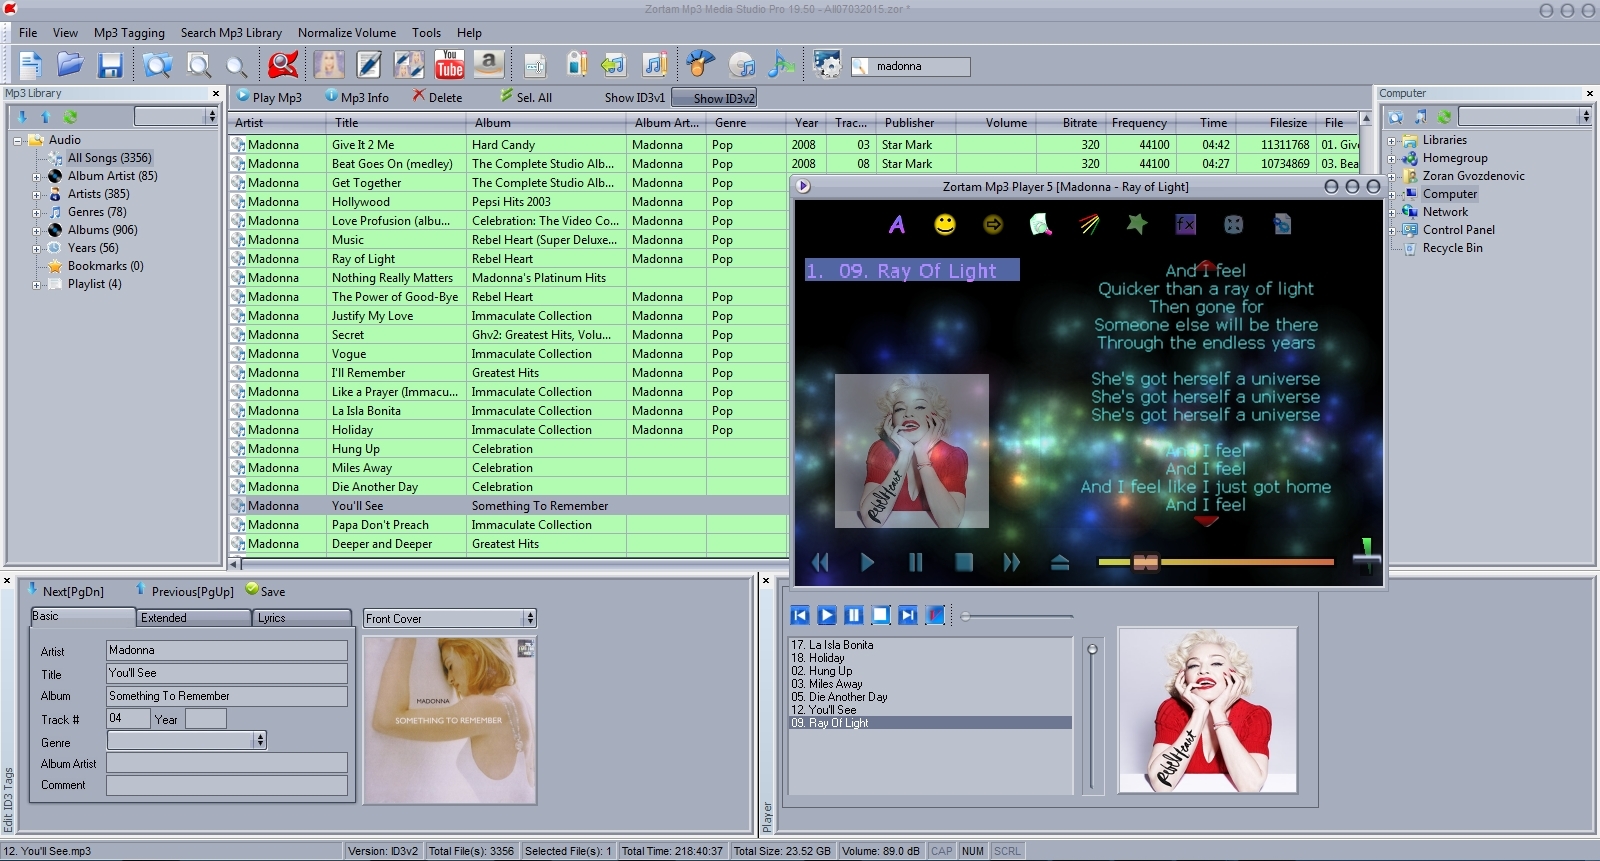Click the seek slider in Zortam Player window
The image size is (1600, 861).
1216,562
